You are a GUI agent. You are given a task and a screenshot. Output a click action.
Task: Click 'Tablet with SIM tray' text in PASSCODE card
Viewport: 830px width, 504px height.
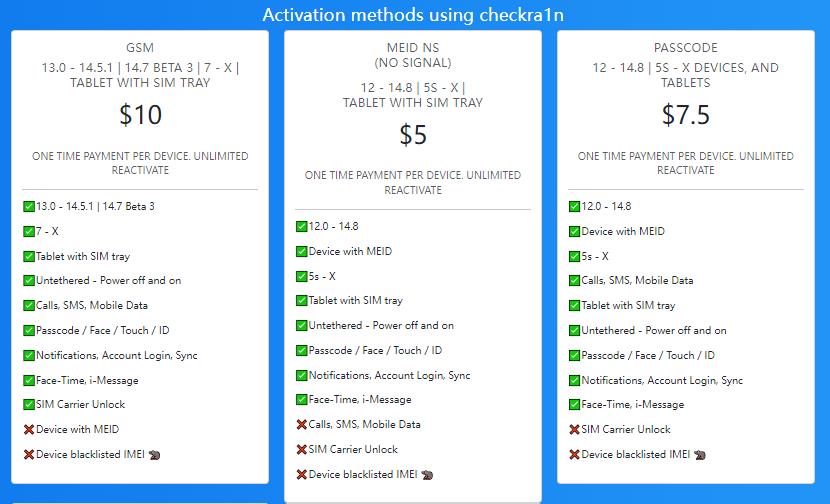point(628,305)
